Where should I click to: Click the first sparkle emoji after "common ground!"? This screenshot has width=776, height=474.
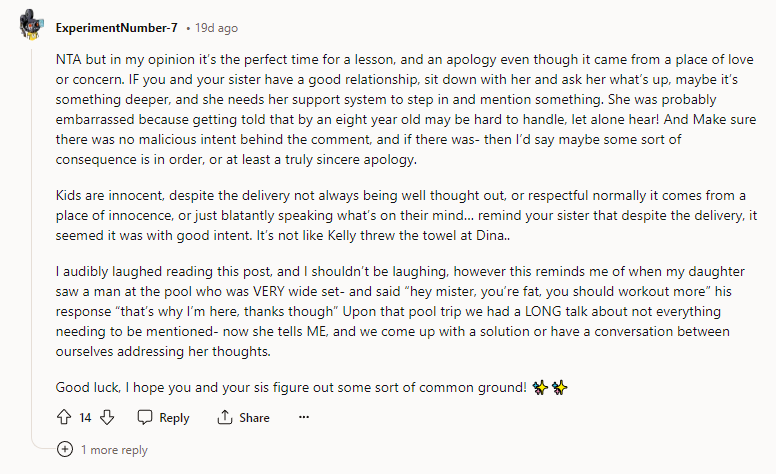click(x=540, y=387)
